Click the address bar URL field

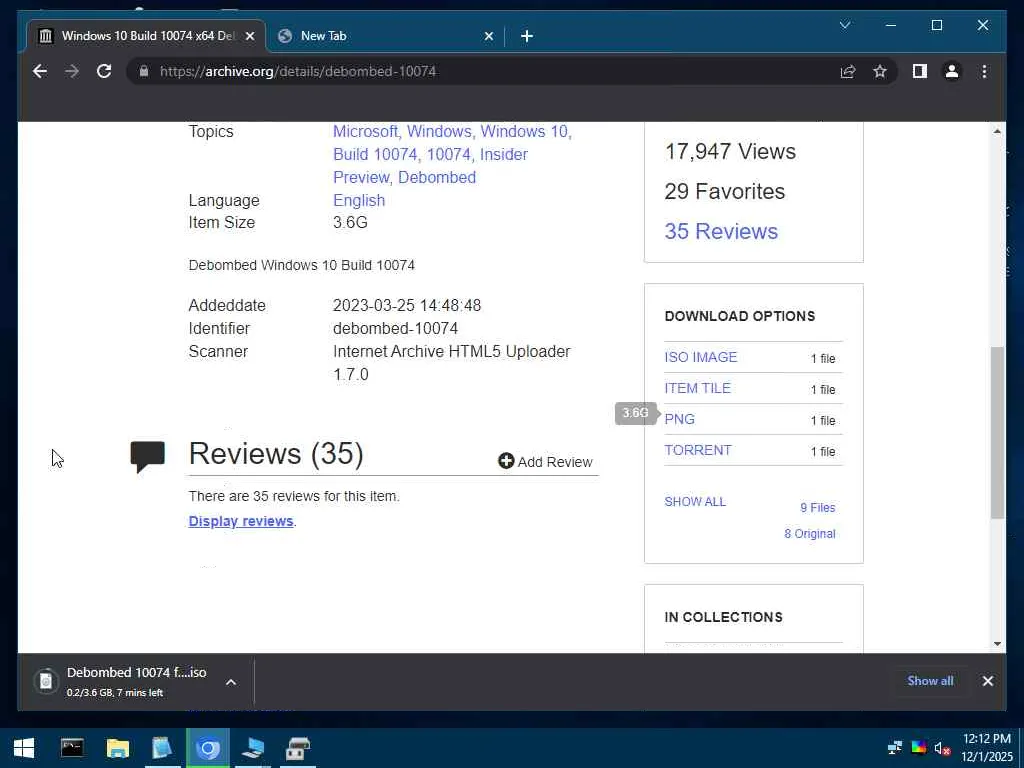tap(483, 71)
